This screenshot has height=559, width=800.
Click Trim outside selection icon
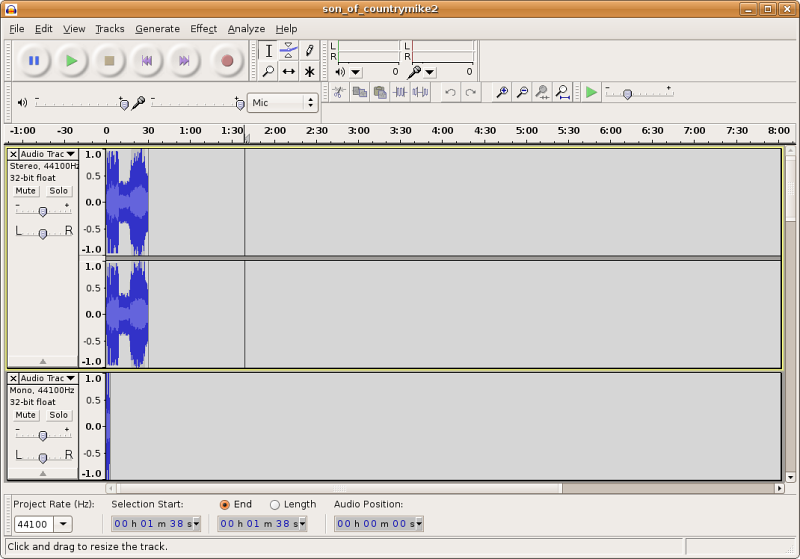(x=400, y=92)
